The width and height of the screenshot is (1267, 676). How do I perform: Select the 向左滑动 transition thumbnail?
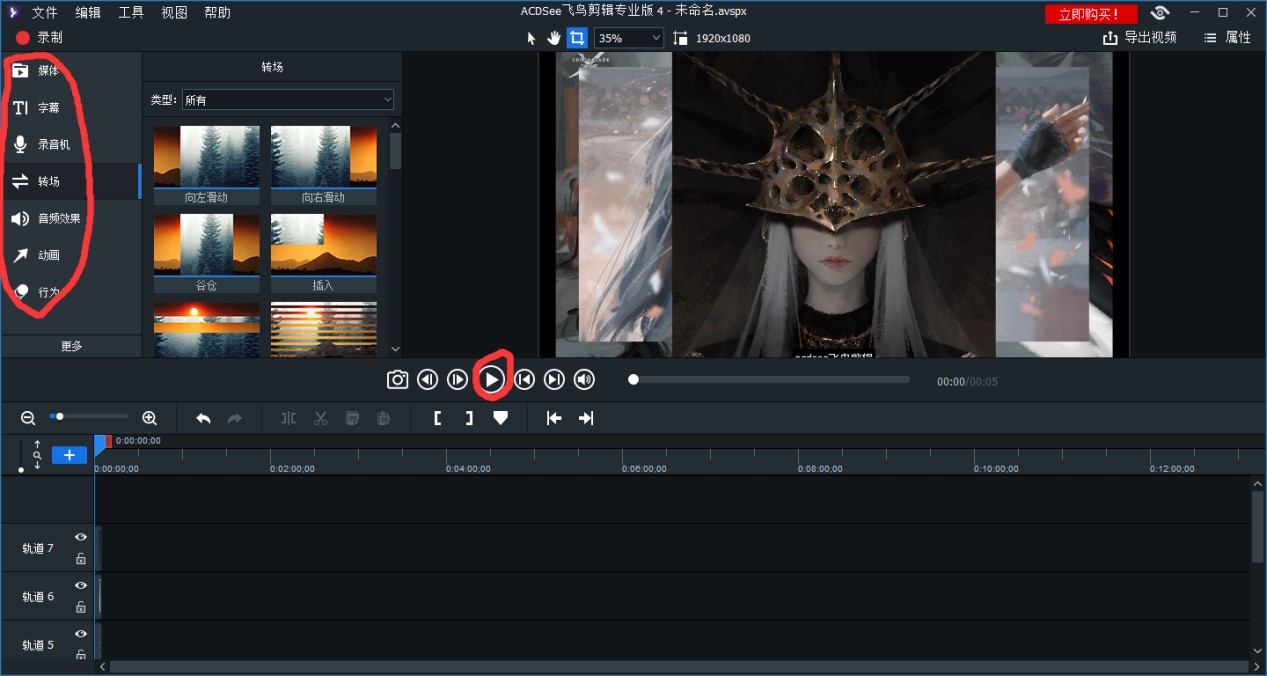click(206, 157)
